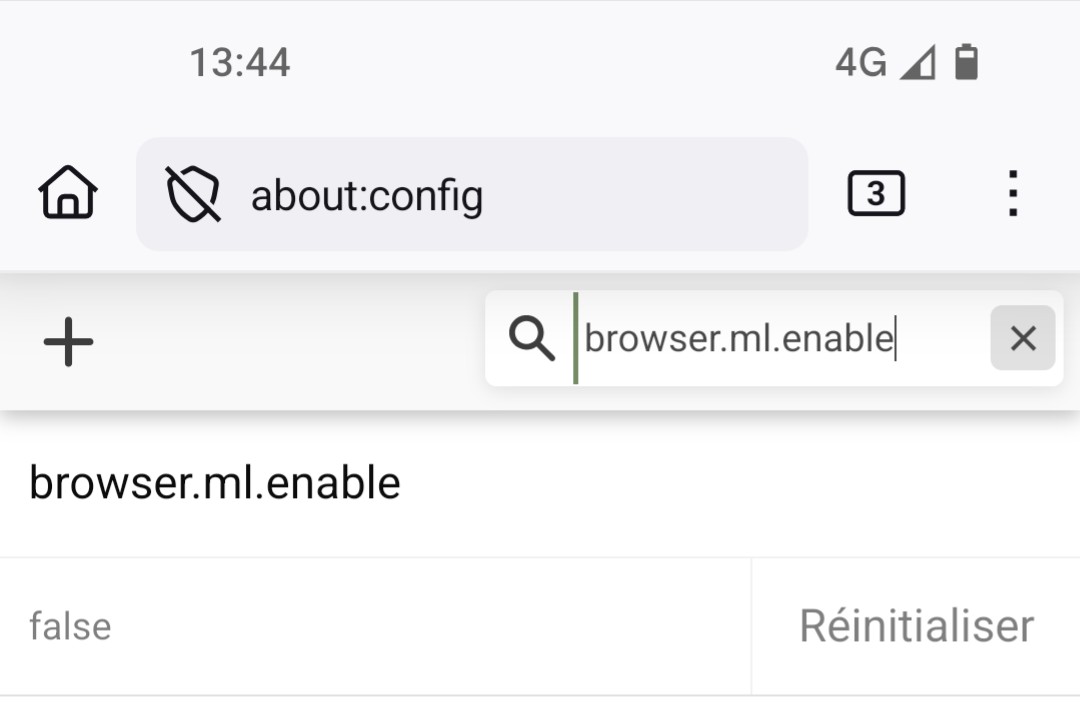This screenshot has height=722, width=1080.
Task: Click the plus icon to add preference
Action: tap(68, 342)
